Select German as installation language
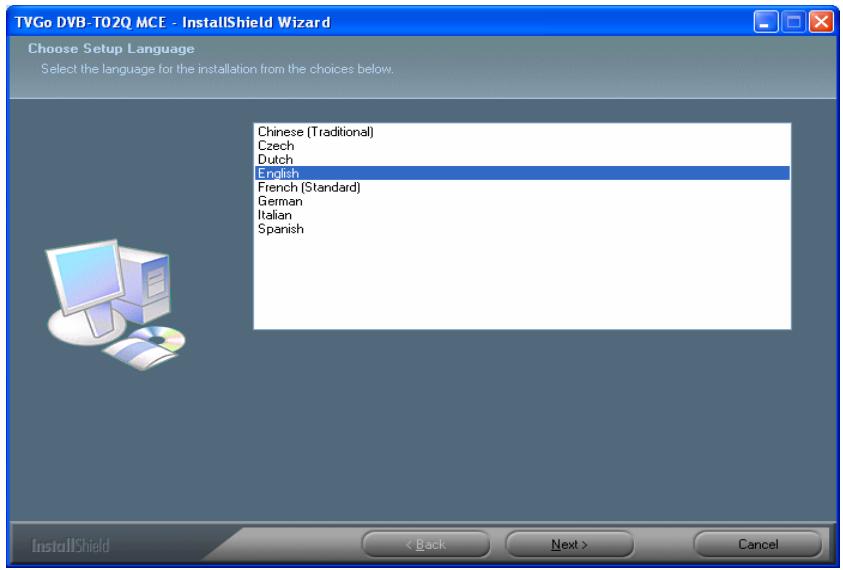843x570 pixels. [521, 201]
